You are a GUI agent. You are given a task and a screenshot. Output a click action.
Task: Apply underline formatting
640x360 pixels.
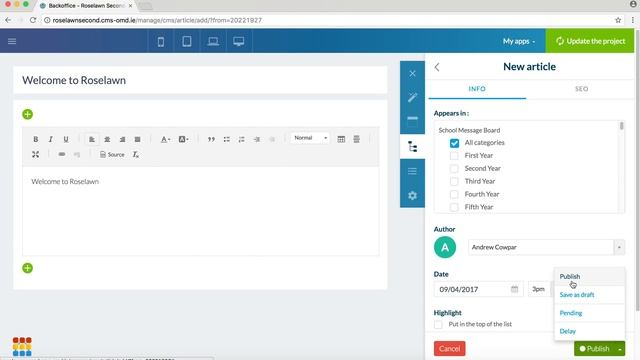[66, 139]
